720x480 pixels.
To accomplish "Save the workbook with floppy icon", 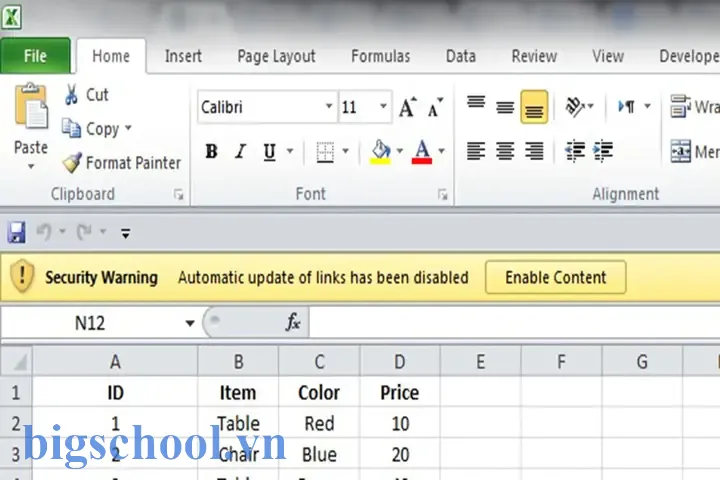I will 17,232.
